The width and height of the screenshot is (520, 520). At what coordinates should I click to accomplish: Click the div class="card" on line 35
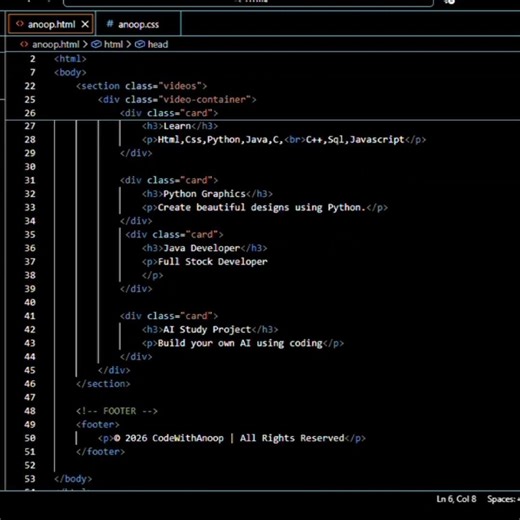(x=174, y=235)
